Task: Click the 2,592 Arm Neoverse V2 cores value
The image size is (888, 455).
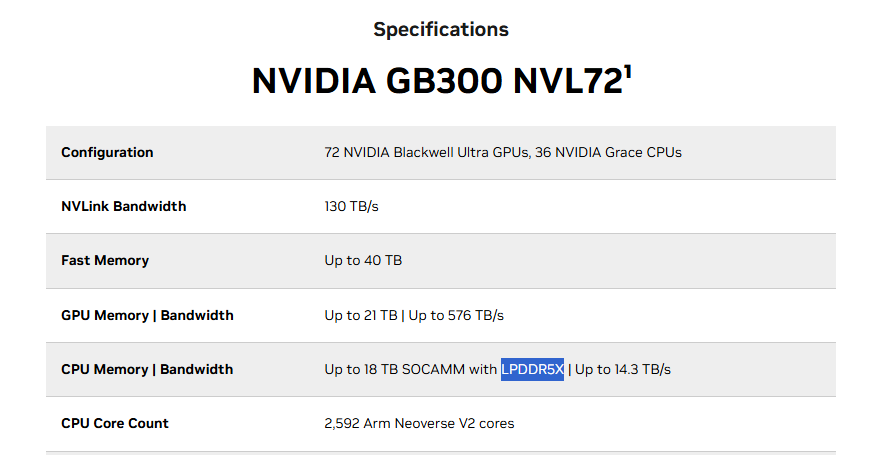Action: coord(419,424)
